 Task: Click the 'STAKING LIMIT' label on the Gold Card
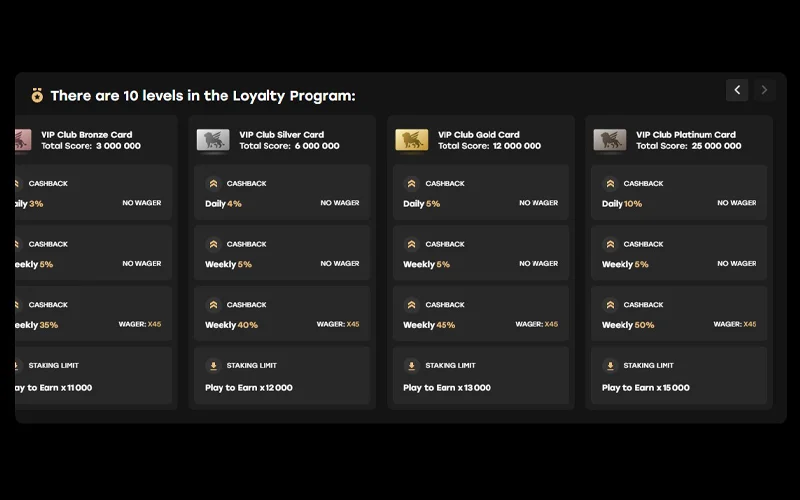[x=451, y=365]
